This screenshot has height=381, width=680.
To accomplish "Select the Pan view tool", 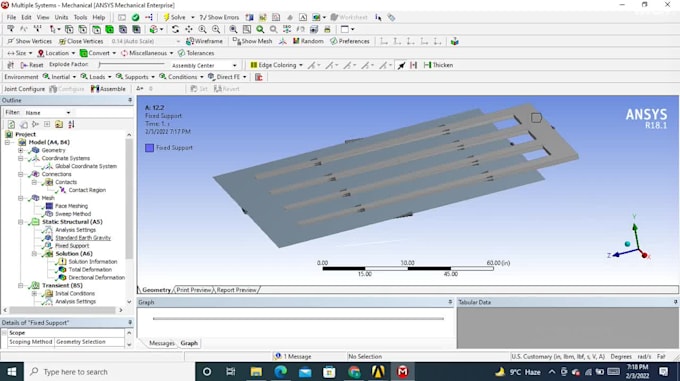I will tap(189, 29).
